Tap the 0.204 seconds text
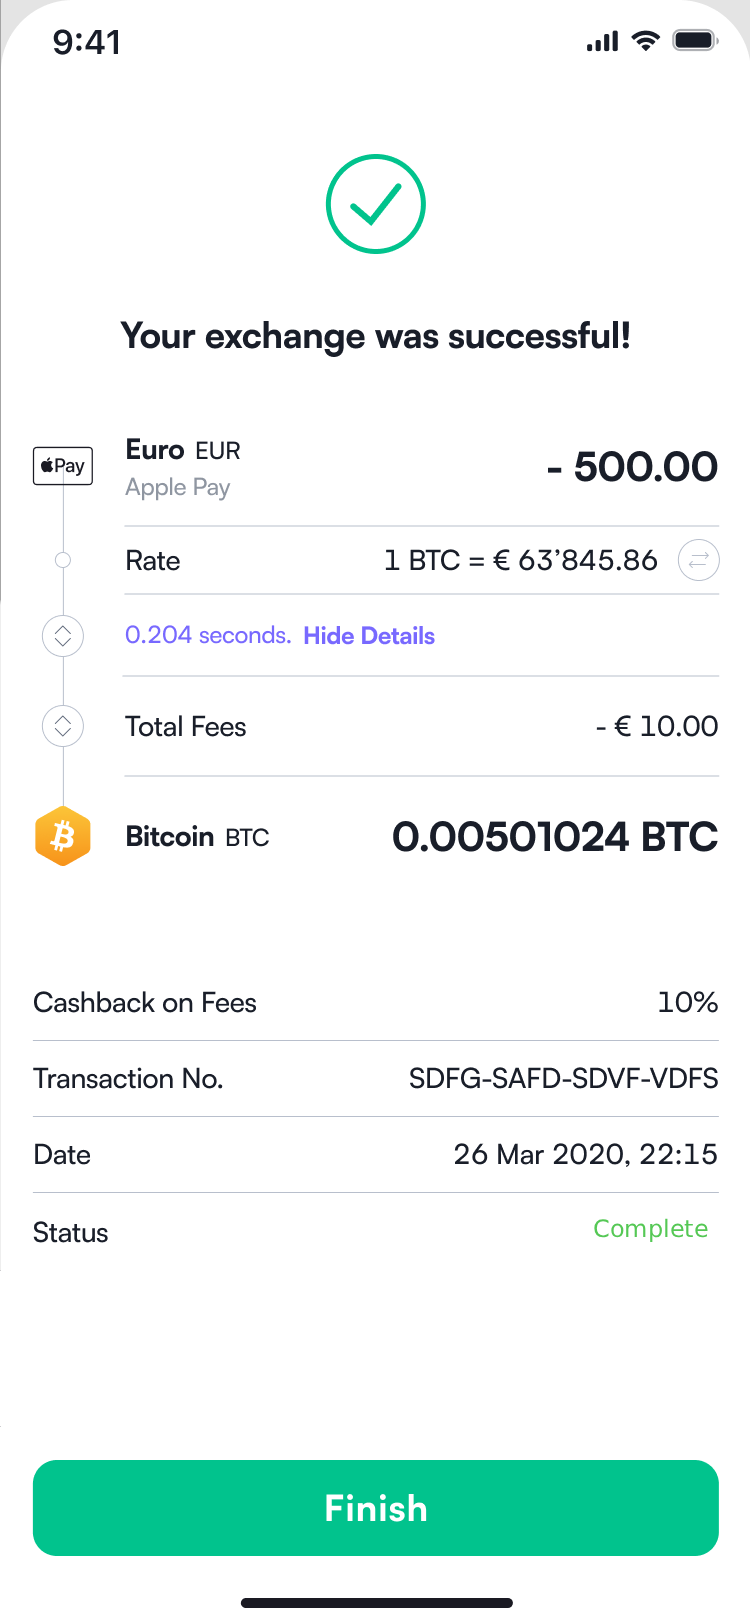 pyautogui.click(x=207, y=636)
